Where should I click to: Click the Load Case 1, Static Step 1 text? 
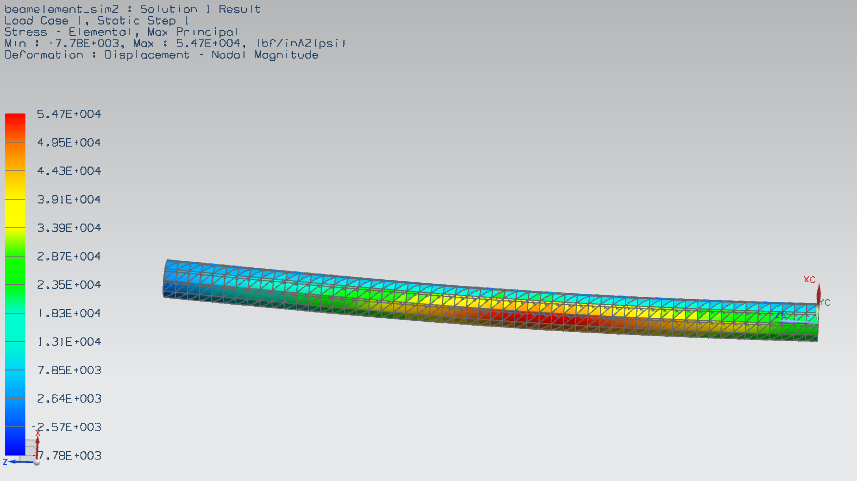pyautogui.click(x=97, y=20)
